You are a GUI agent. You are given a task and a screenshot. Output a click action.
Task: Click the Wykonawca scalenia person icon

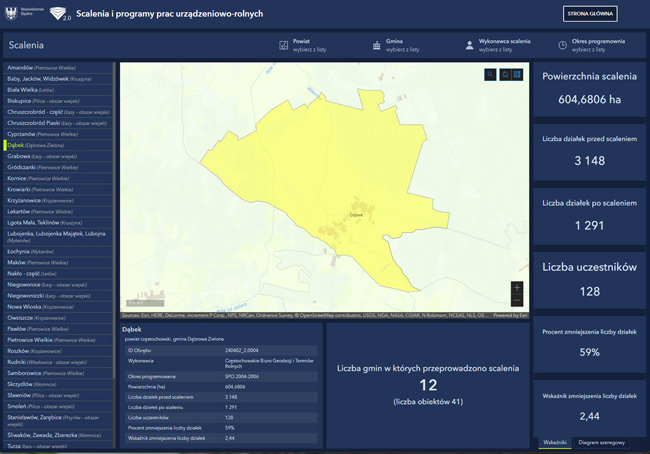(x=469, y=45)
